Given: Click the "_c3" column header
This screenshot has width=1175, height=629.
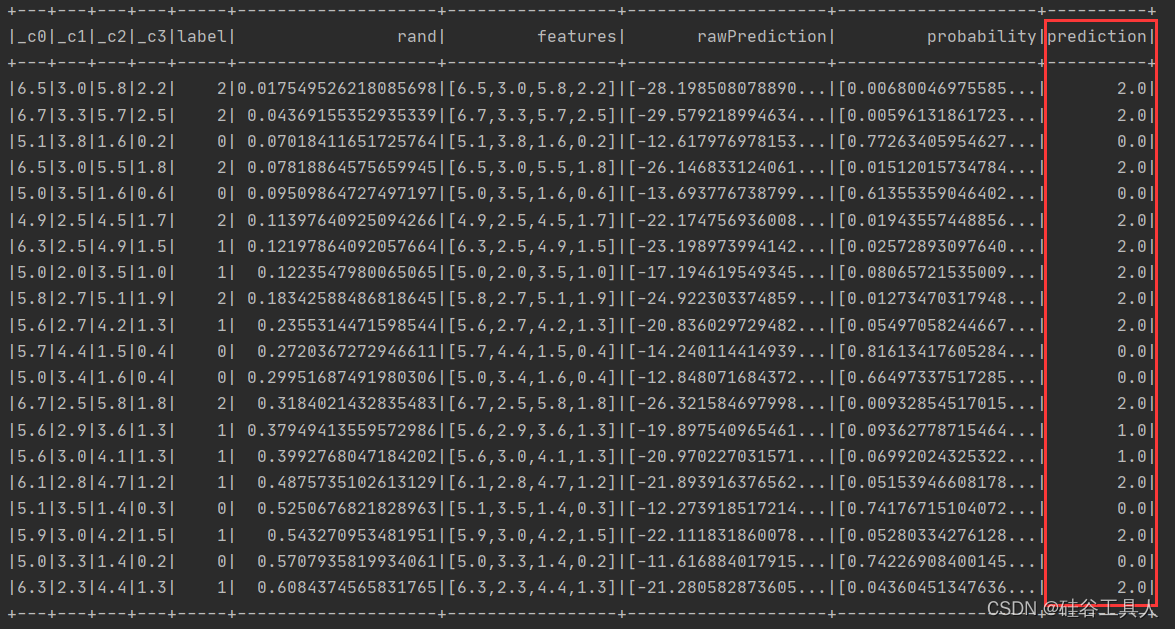Looking at the screenshot, I should point(151,37).
